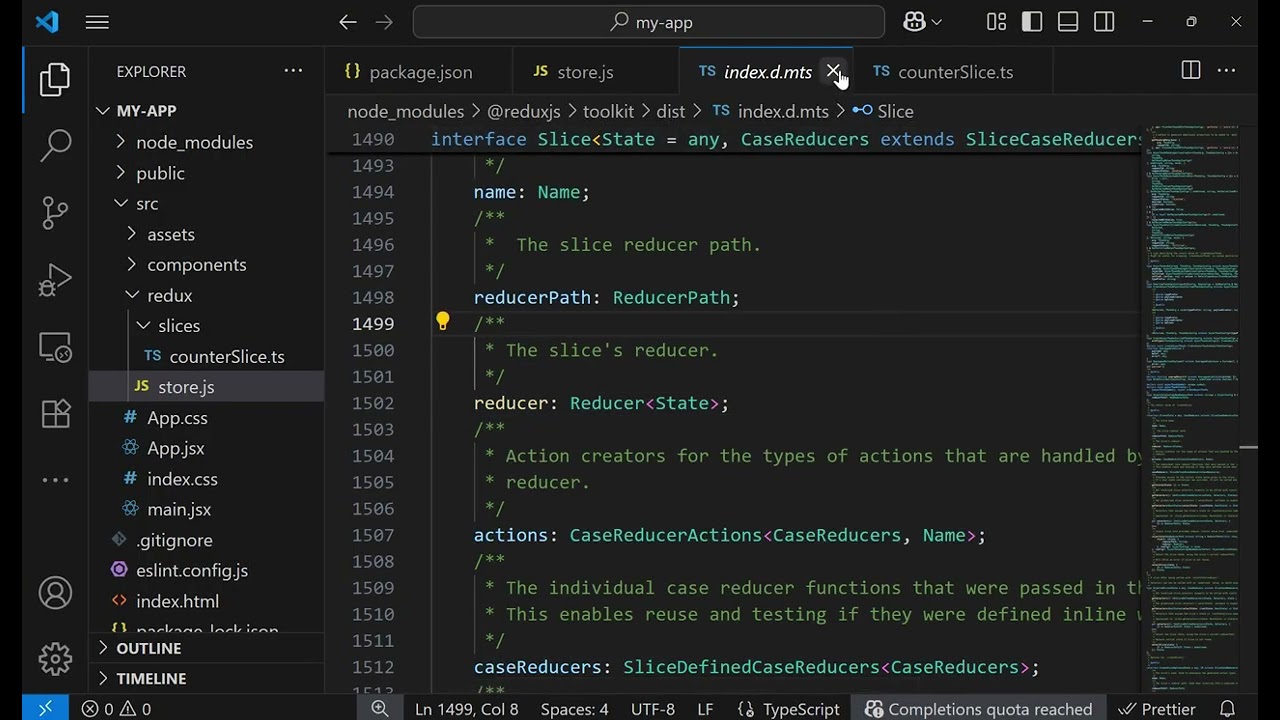This screenshot has height=720, width=1280.
Task: Open main.jsx file
Action: [x=207, y=509]
